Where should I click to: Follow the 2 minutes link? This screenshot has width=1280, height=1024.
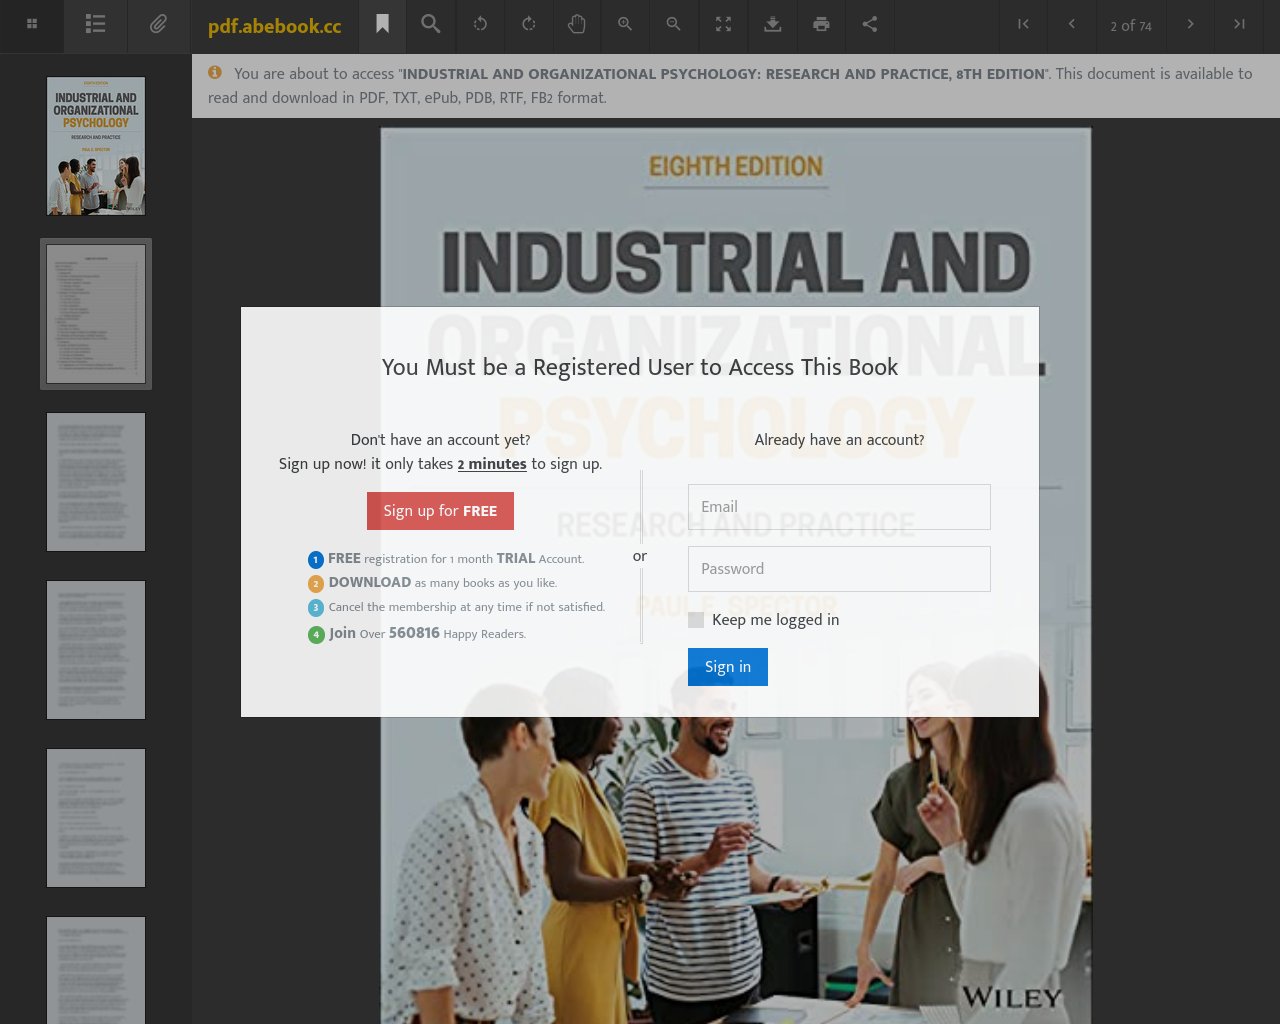(x=492, y=464)
